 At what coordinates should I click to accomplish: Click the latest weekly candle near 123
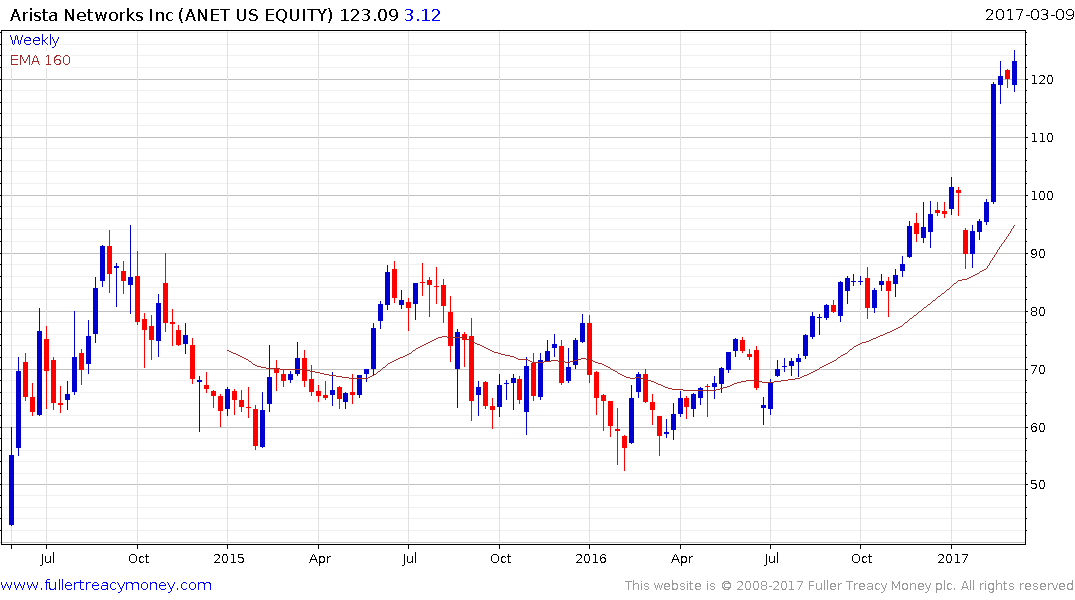(1015, 73)
